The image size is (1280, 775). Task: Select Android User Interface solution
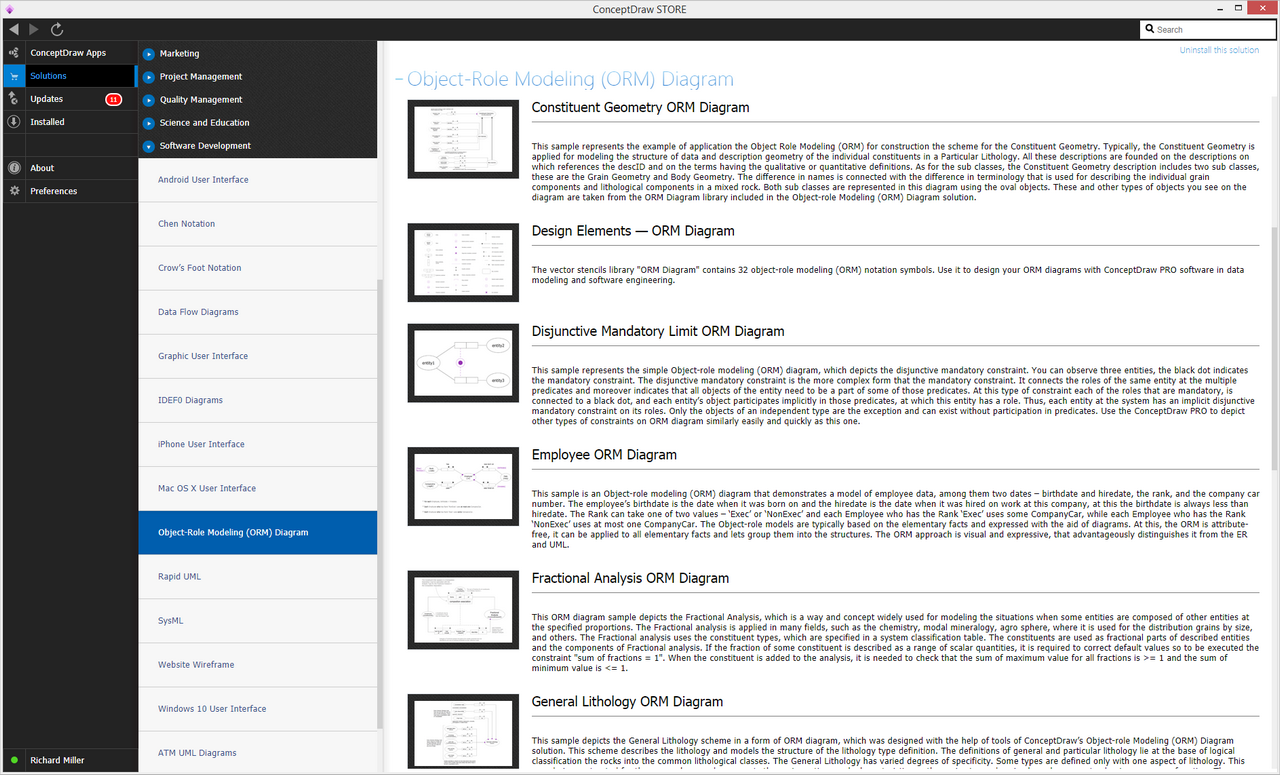[258, 180]
